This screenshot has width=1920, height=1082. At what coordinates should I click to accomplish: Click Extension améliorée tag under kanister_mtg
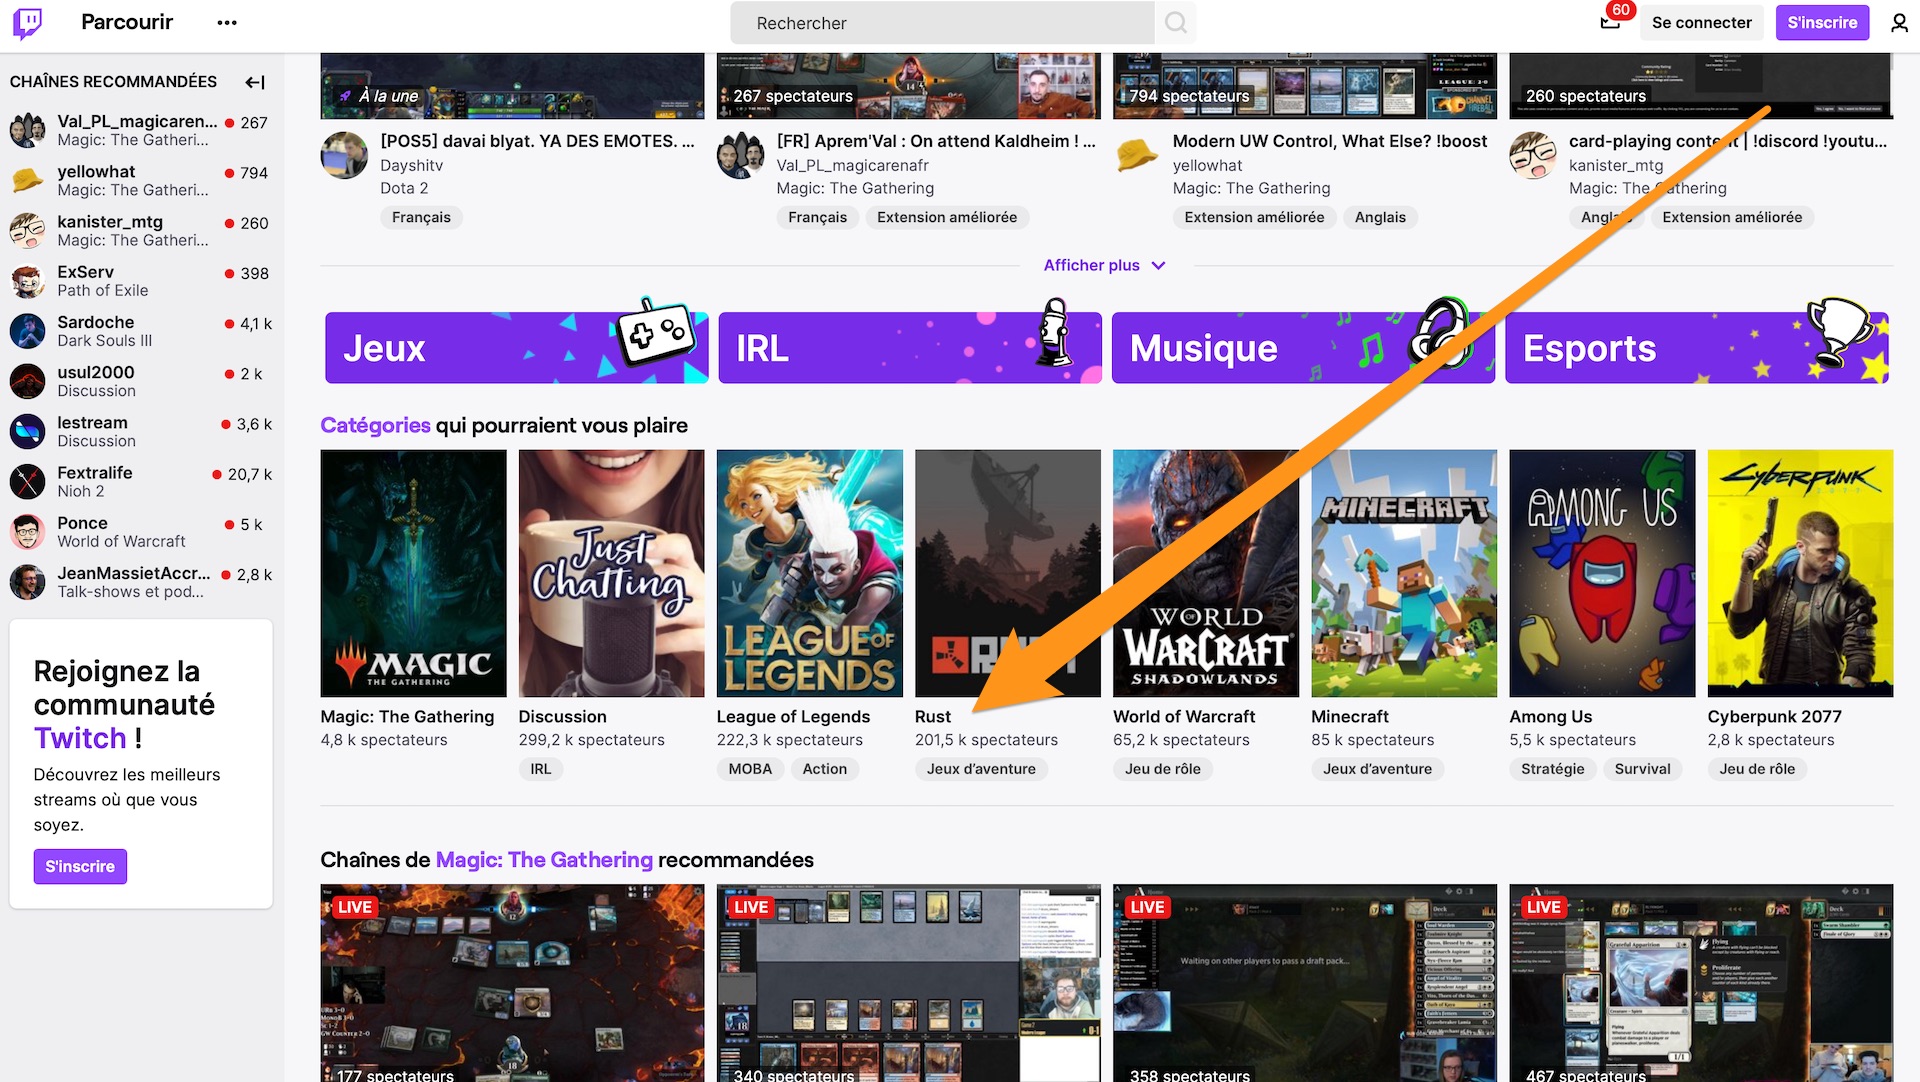(1732, 217)
